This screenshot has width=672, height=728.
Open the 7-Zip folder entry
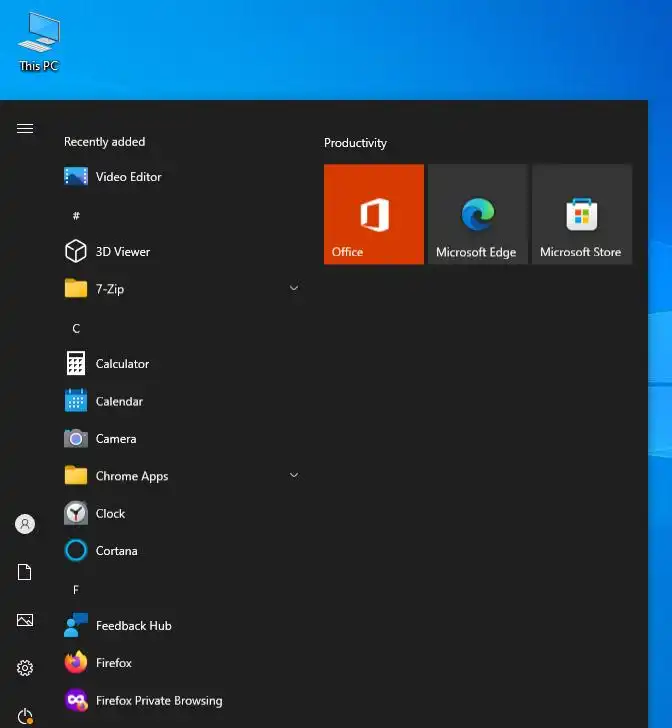183,289
